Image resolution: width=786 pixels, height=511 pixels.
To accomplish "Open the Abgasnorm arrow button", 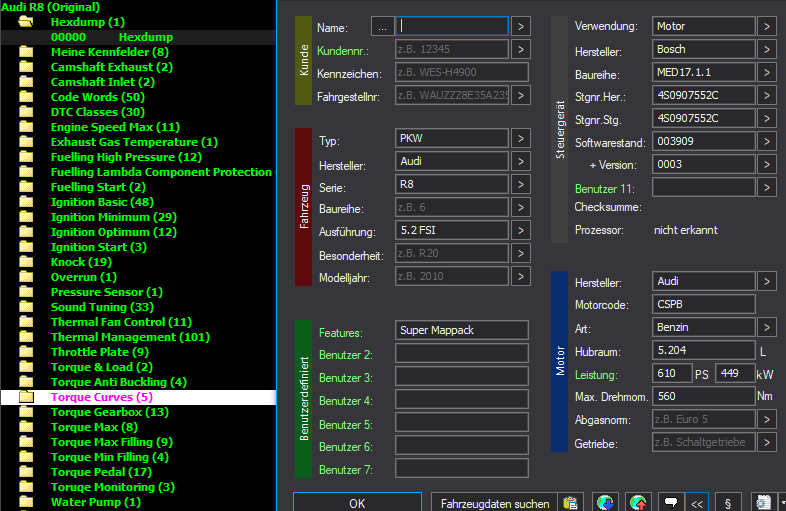I will pos(766,419).
